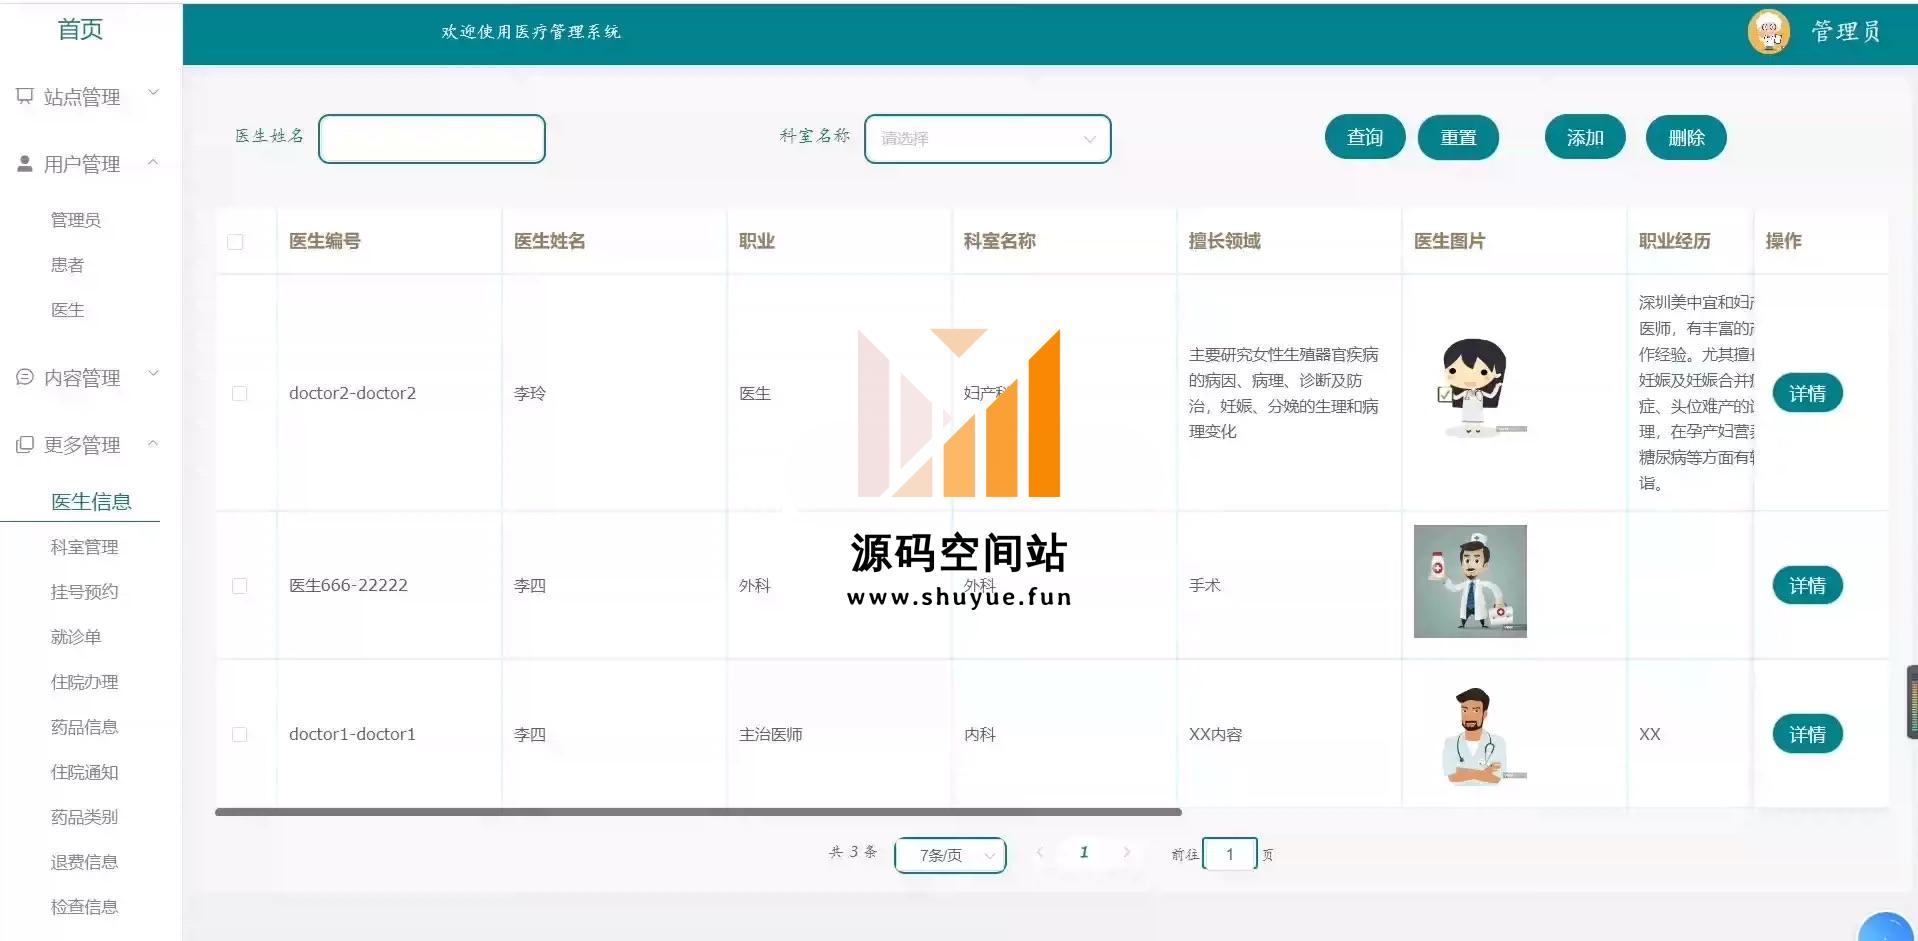Image resolution: width=1918 pixels, height=941 pixels.
Task: Check the 医生666-22222 row checkbox
Action: click(x=239, y=586)
